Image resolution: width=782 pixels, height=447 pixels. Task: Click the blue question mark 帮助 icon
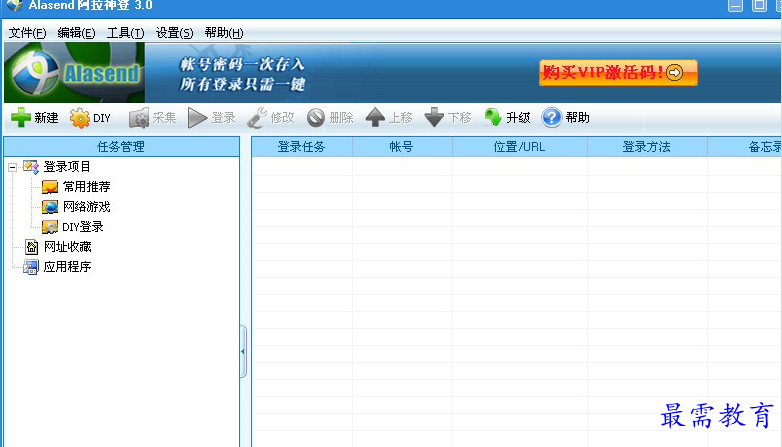(x=552, y=118)
